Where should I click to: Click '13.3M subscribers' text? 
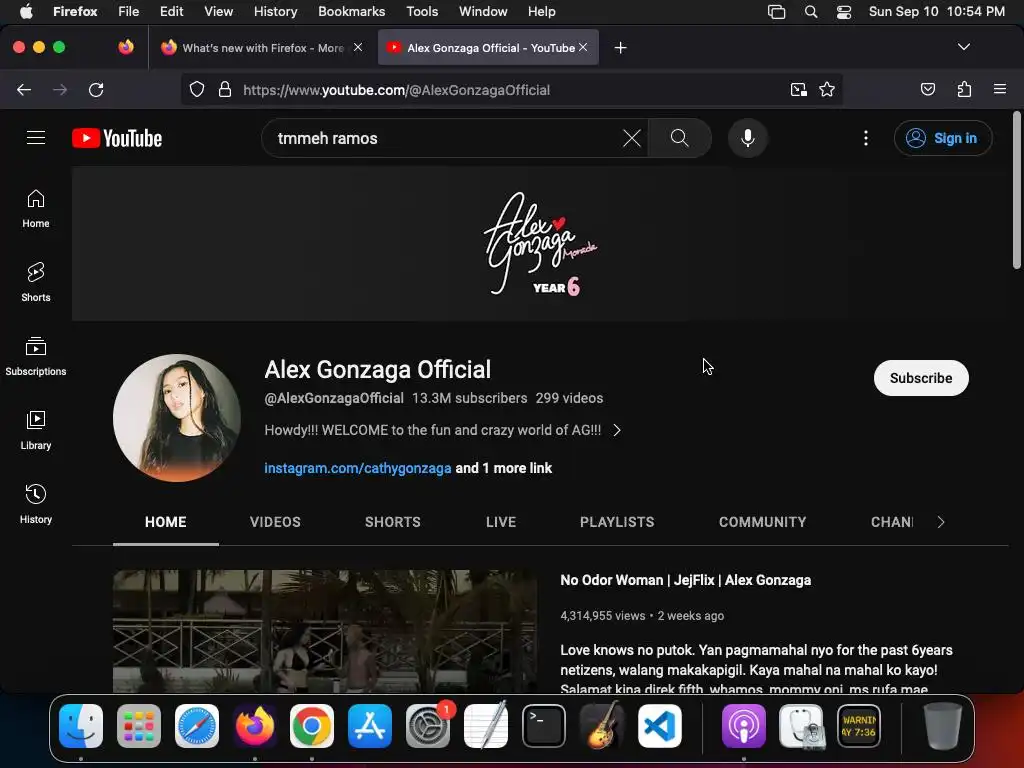click(x=470, y=398)
